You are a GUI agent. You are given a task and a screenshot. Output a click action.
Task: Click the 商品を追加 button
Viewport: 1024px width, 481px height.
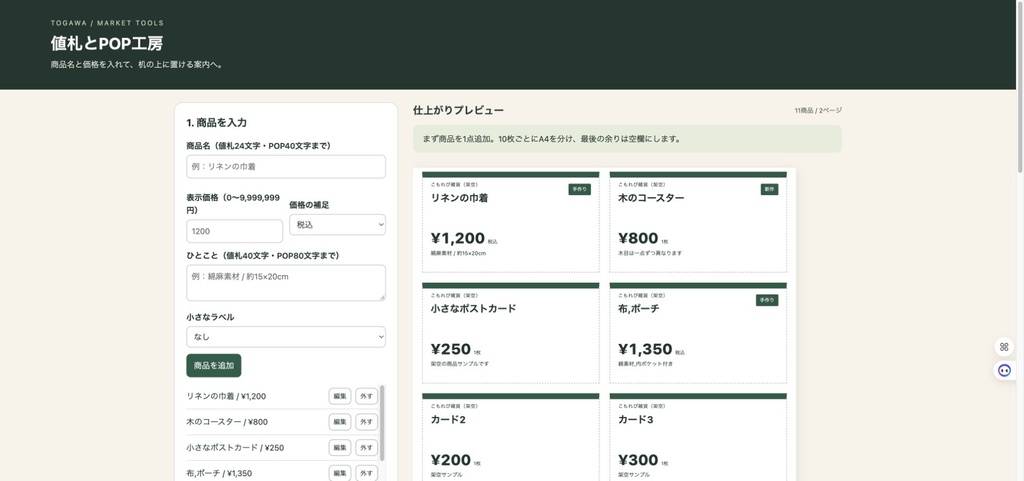click(x=214, y=365)
